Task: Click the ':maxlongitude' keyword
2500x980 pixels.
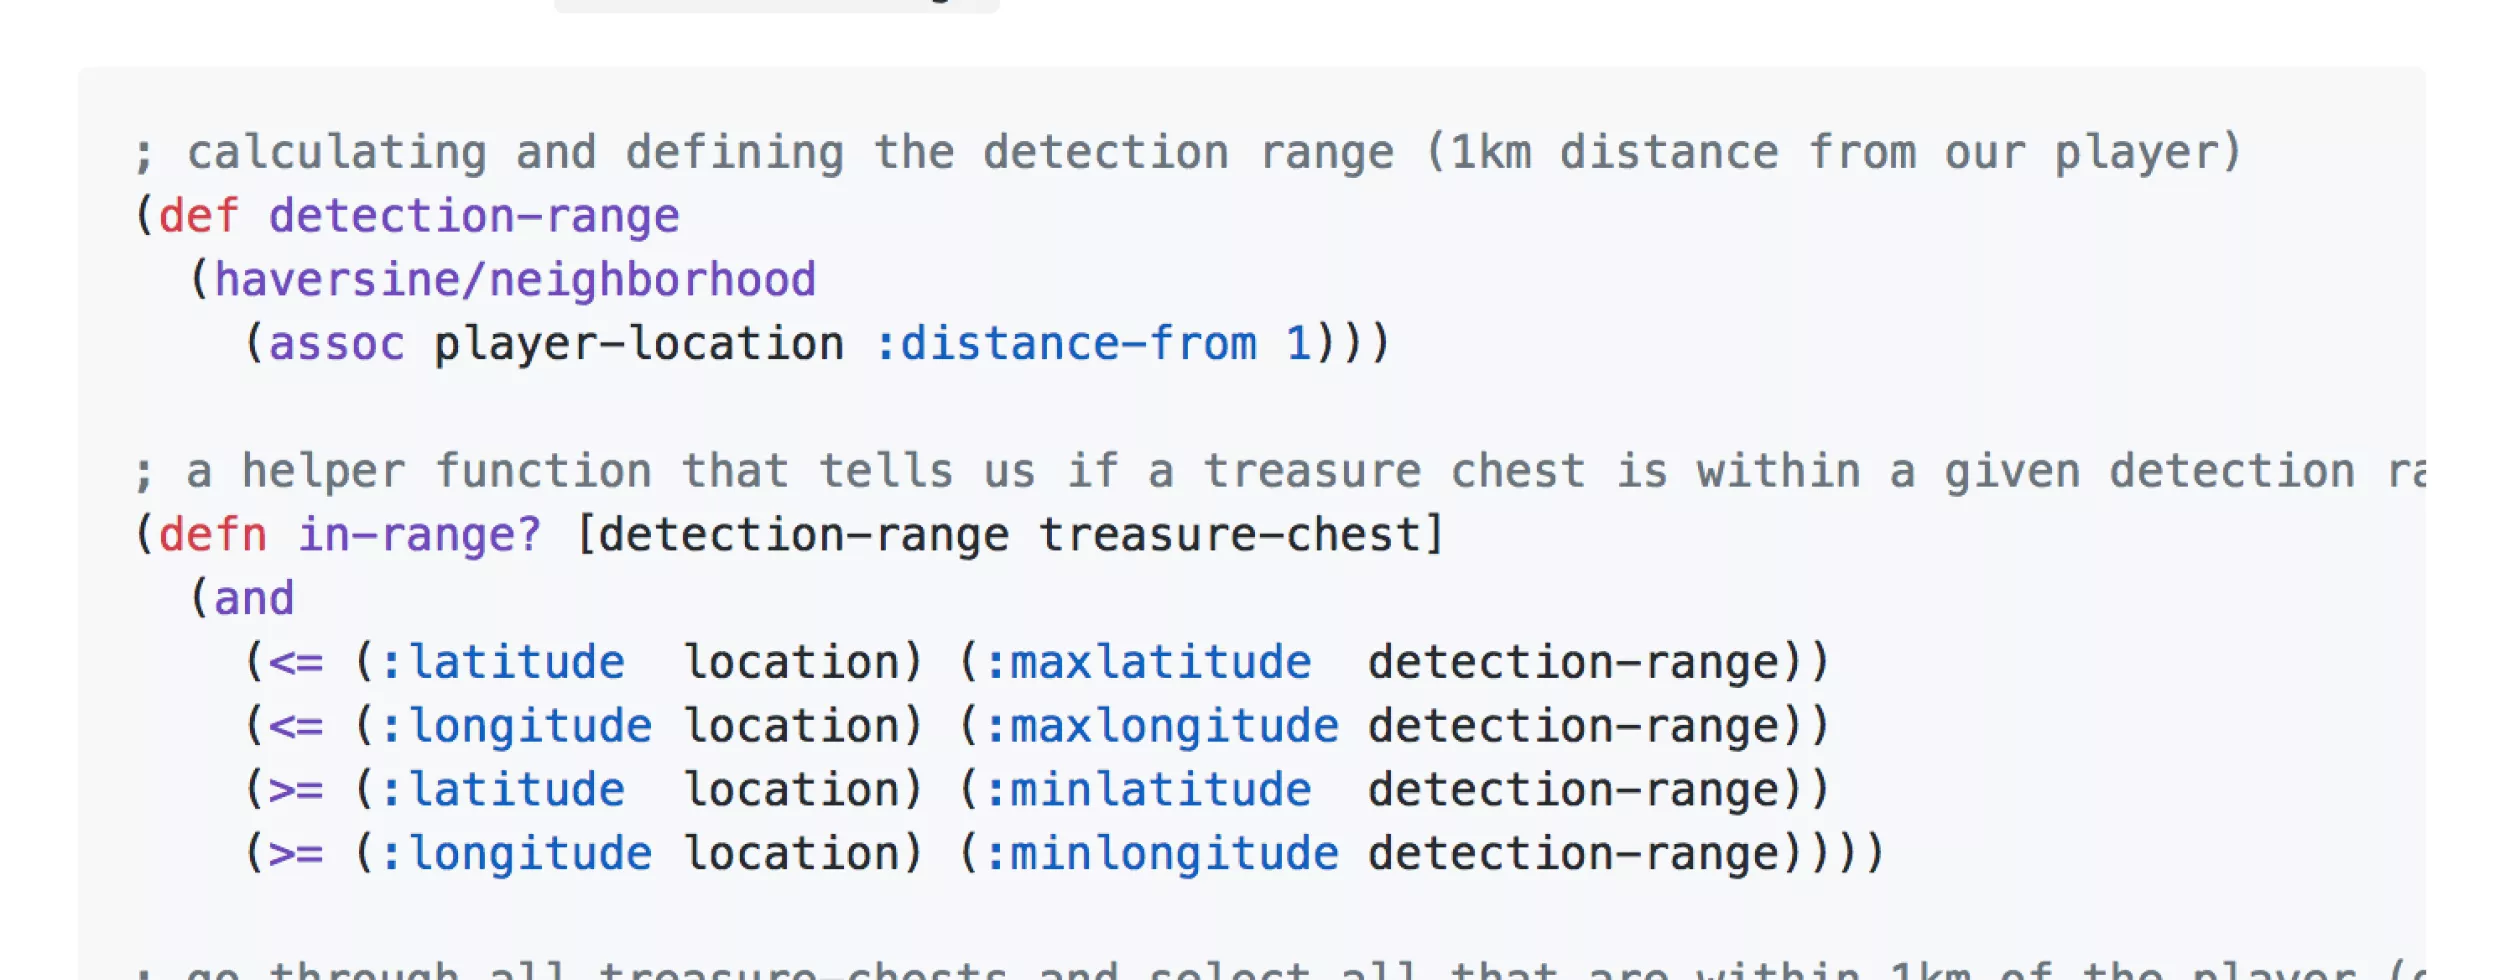Action: click(1162, 726)
